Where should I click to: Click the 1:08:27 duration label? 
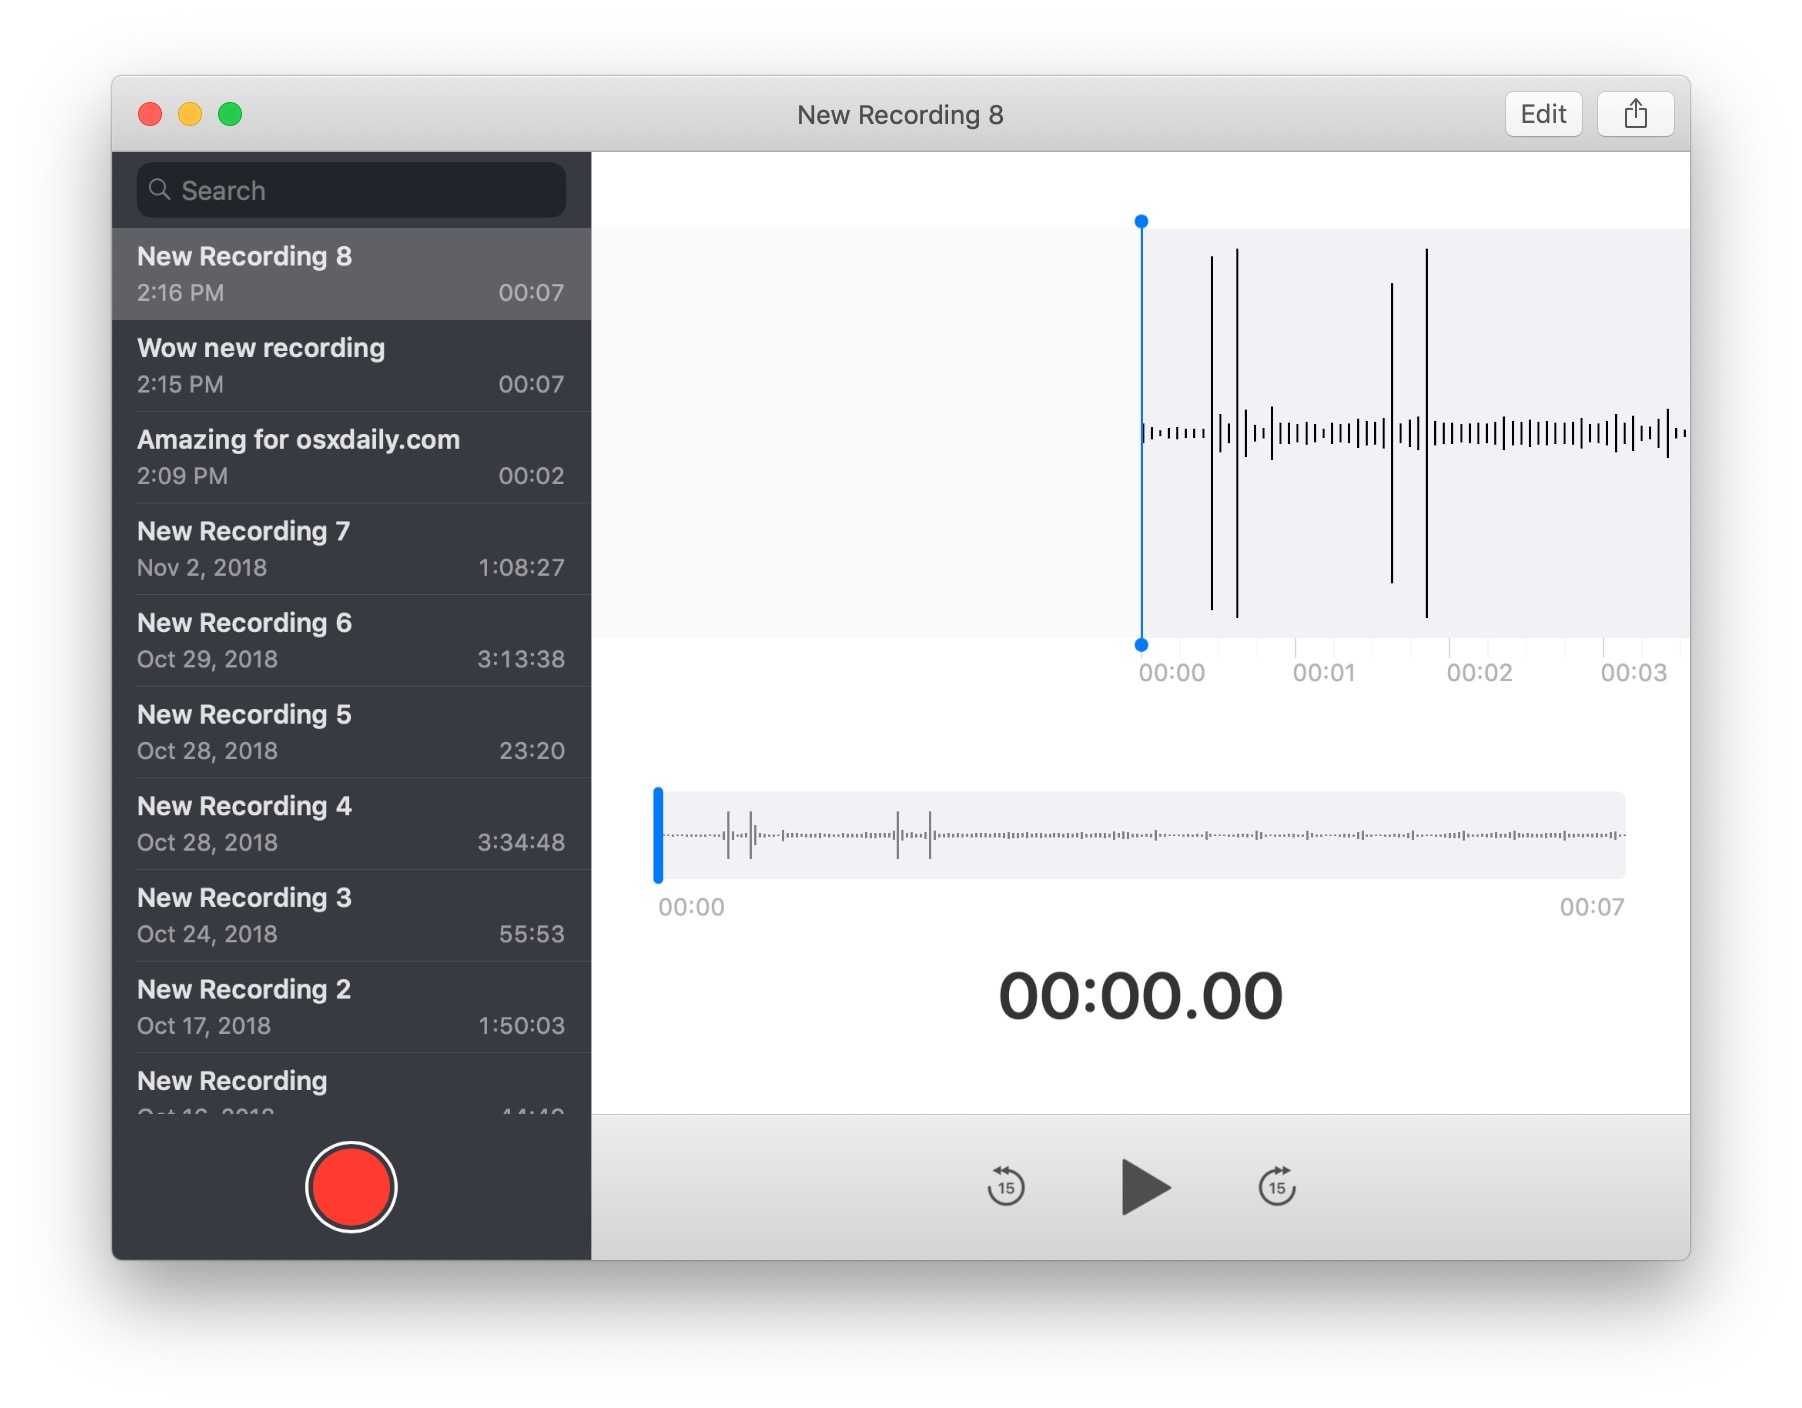point(521,567)
